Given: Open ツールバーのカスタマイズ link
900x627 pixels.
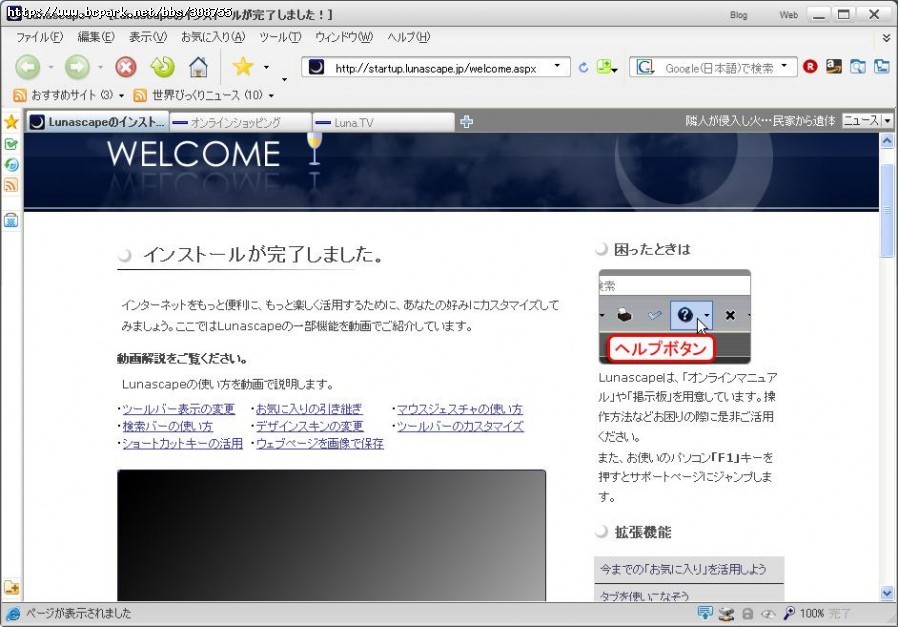Looking at the screenshot, I should 460,426.
